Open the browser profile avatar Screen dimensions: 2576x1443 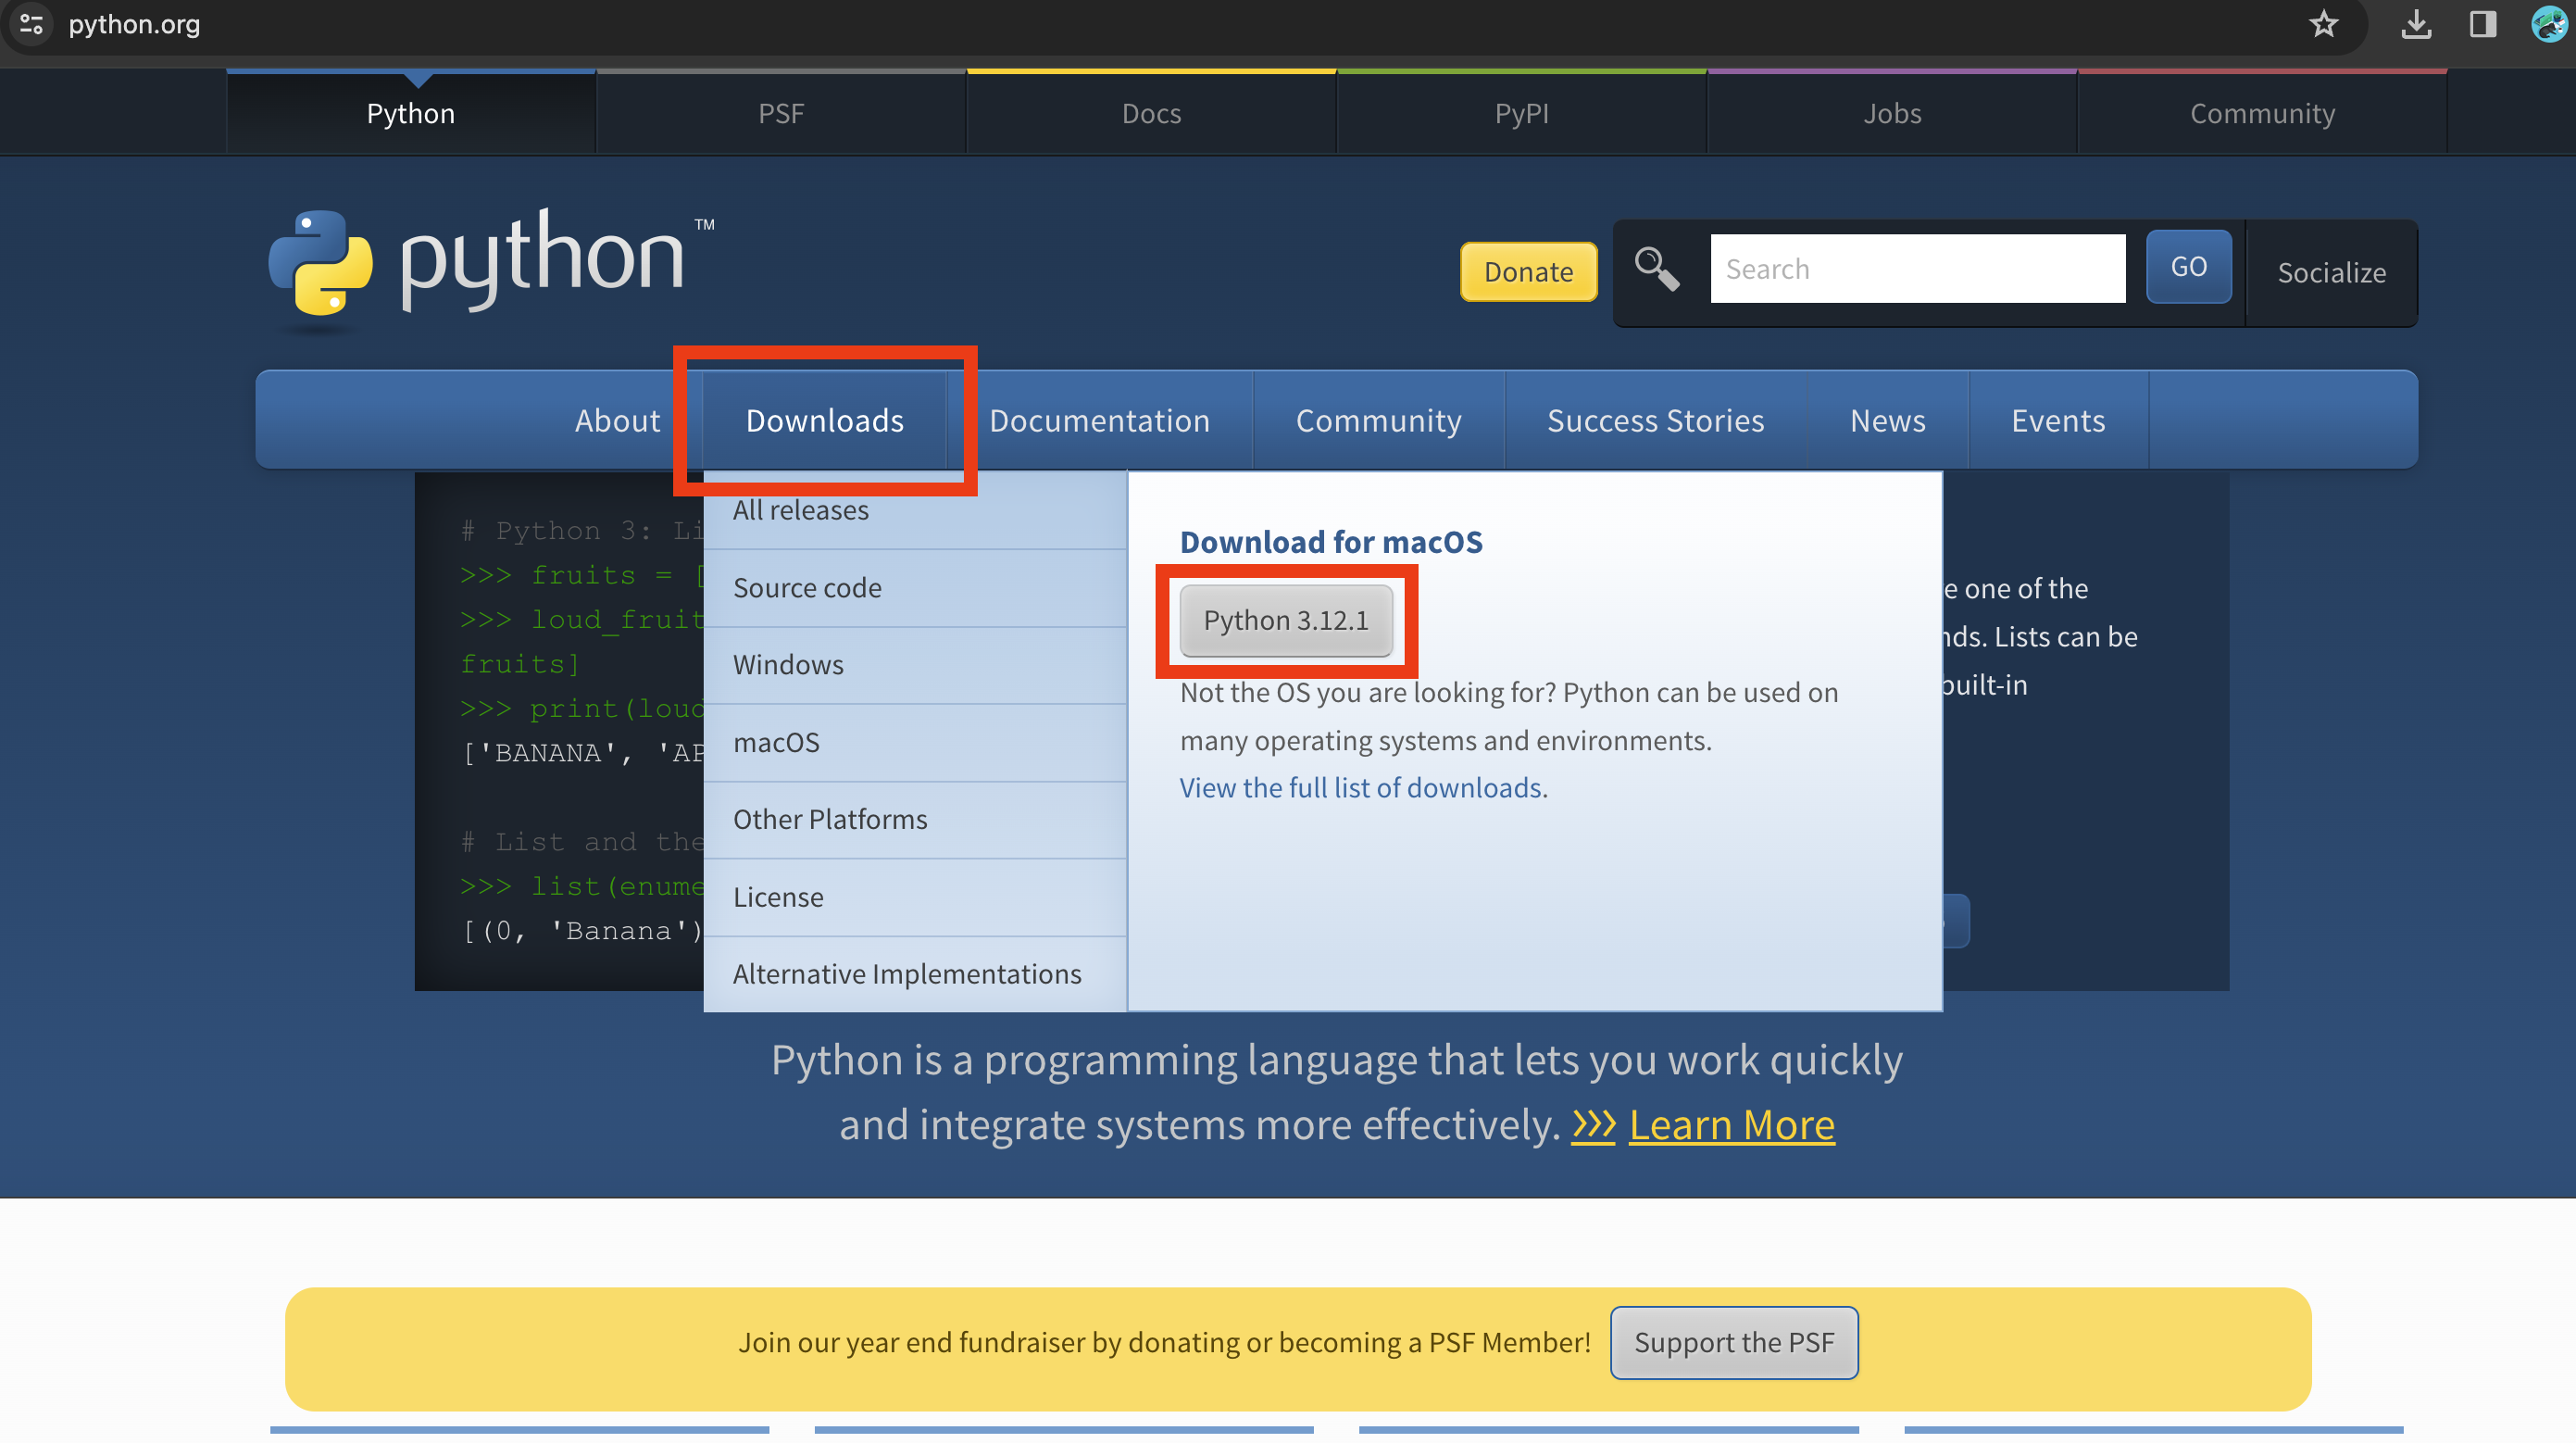coord(2549,24)
